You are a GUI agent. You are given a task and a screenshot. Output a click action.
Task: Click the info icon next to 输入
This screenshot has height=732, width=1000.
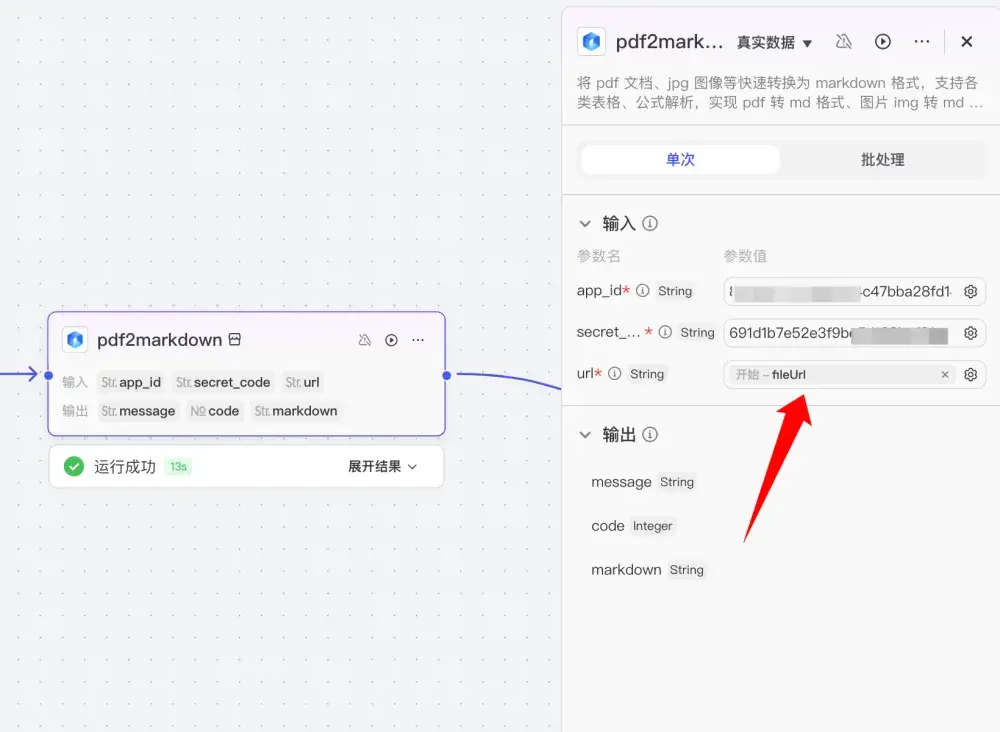point(651,224)
